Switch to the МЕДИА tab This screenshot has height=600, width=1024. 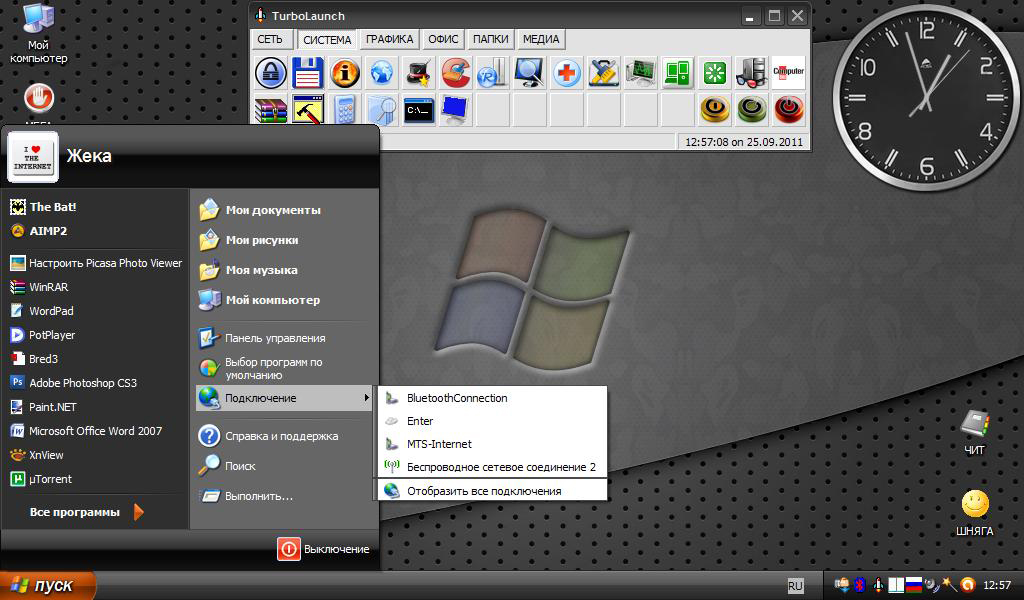(541, 39)
